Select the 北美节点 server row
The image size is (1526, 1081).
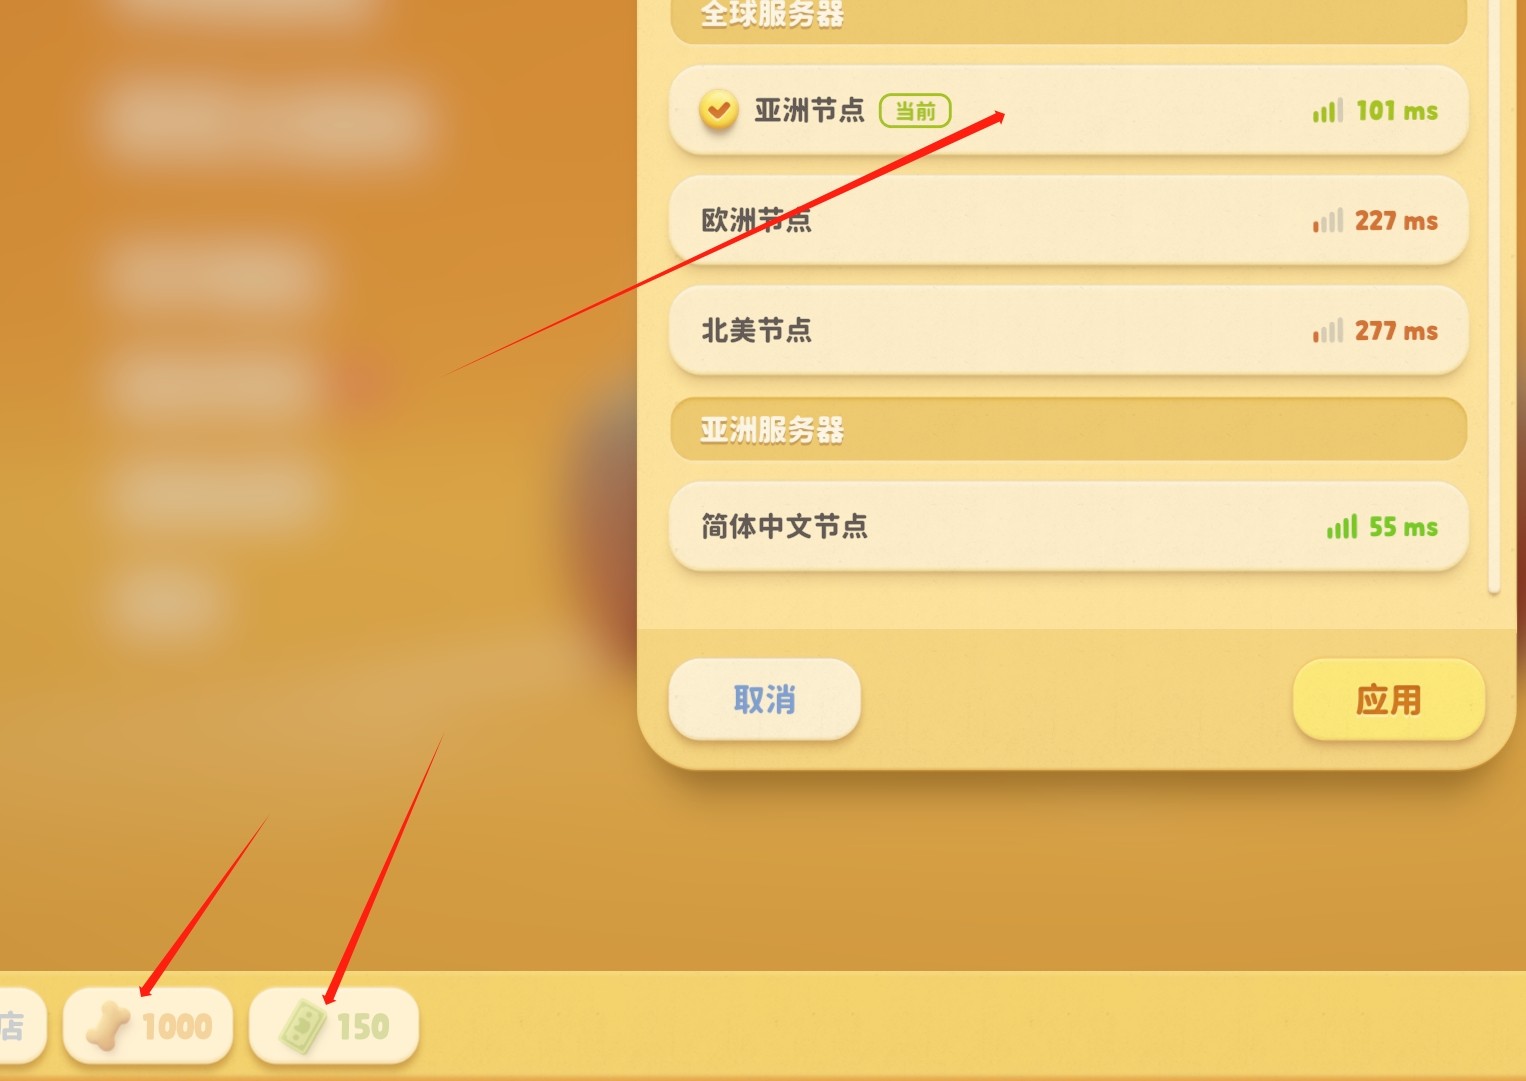click(x=1068, y=330)
